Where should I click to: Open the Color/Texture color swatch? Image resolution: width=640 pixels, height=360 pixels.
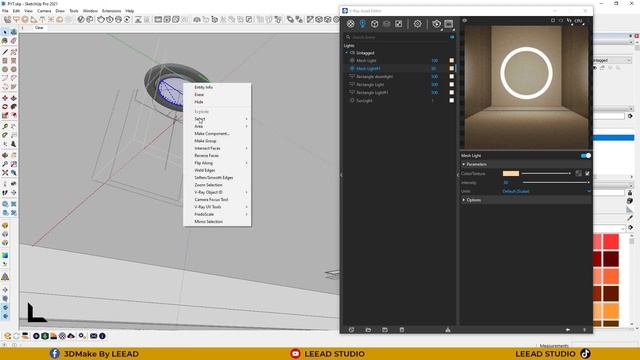click(511, 173)
